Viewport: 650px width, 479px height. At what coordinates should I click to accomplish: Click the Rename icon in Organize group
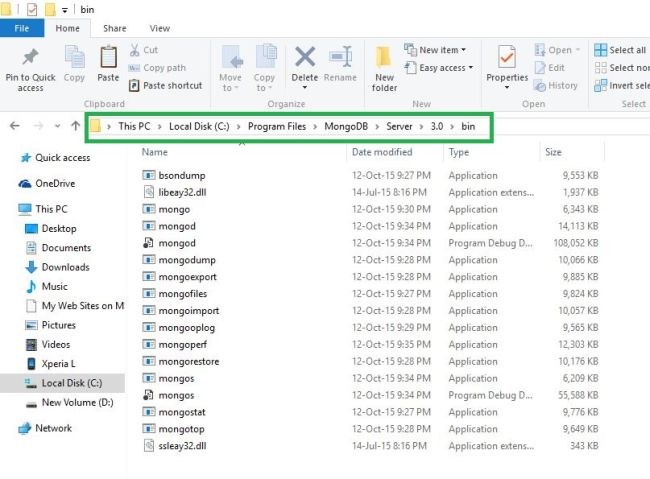[340, 57]
